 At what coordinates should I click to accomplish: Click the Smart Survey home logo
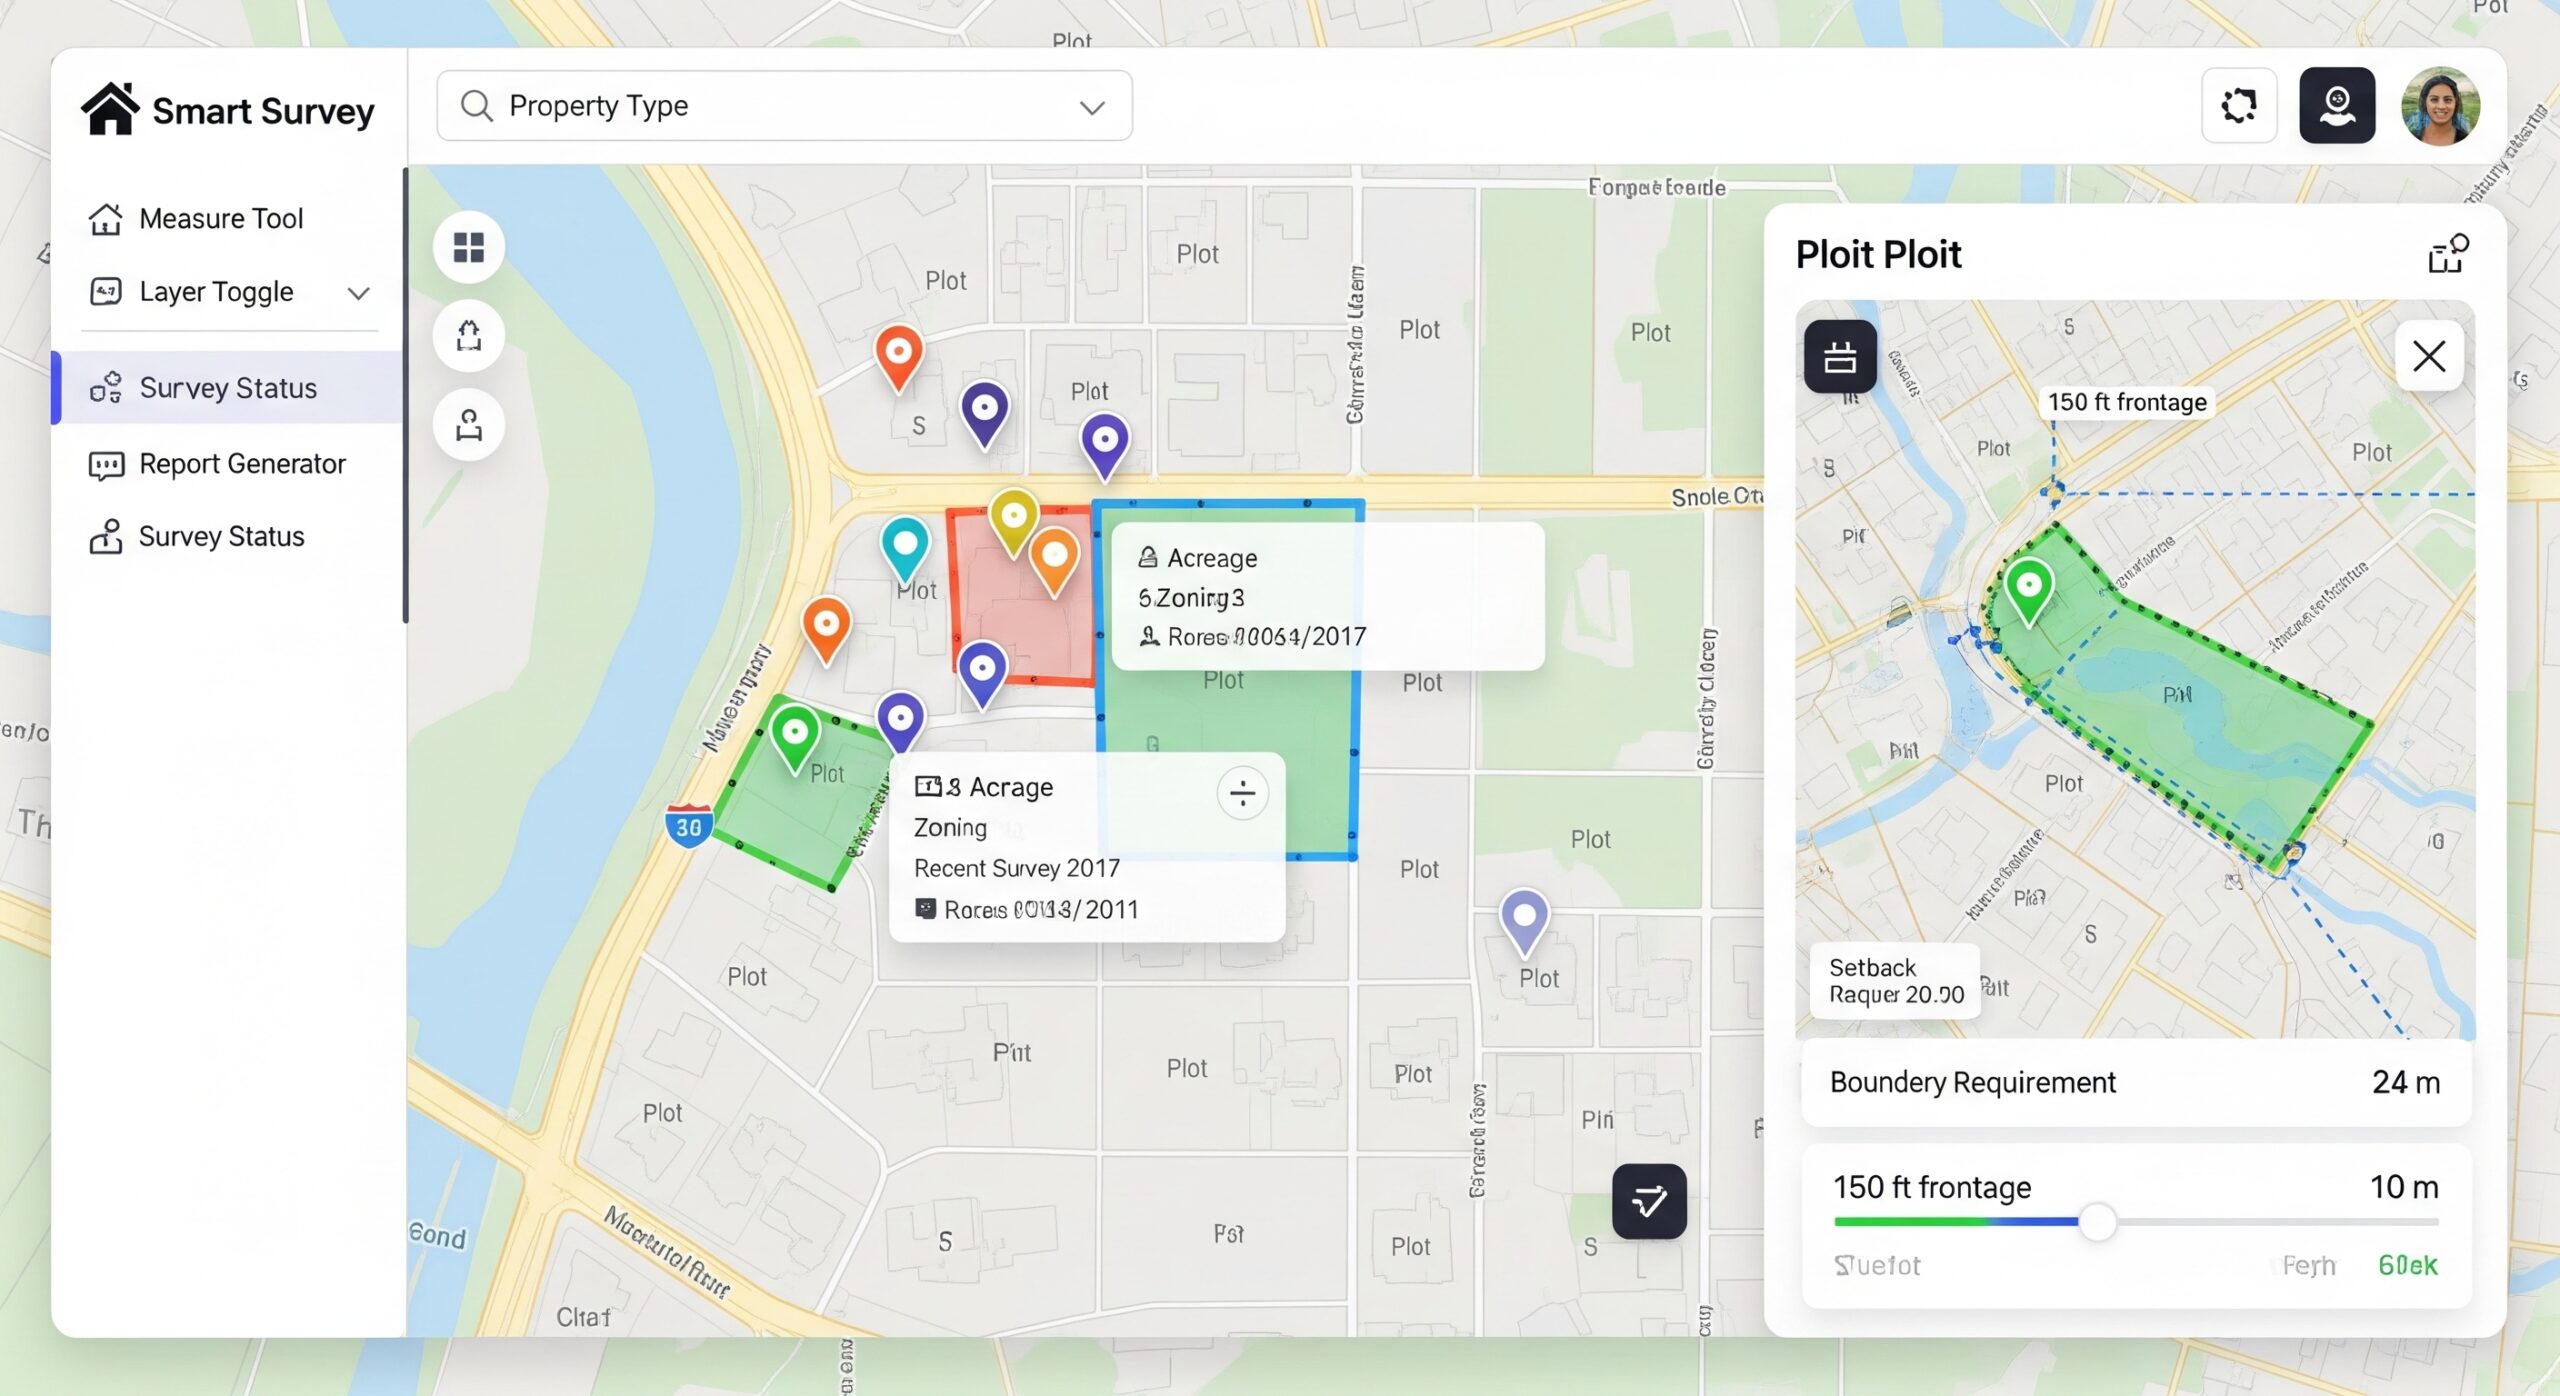[110, 109]
